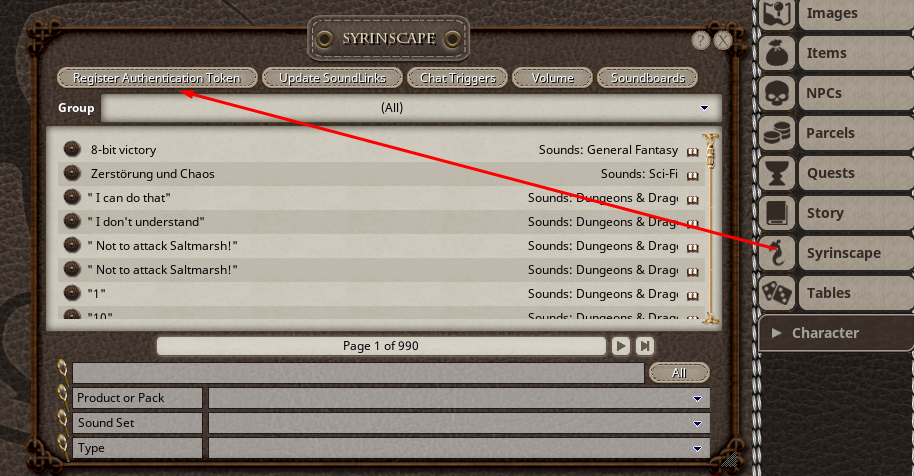Image resolution: width=914 pixels, height=476 pixels.
Task: Open the Sound Set dropdown arrow
Action: click(x=697, y=424)
